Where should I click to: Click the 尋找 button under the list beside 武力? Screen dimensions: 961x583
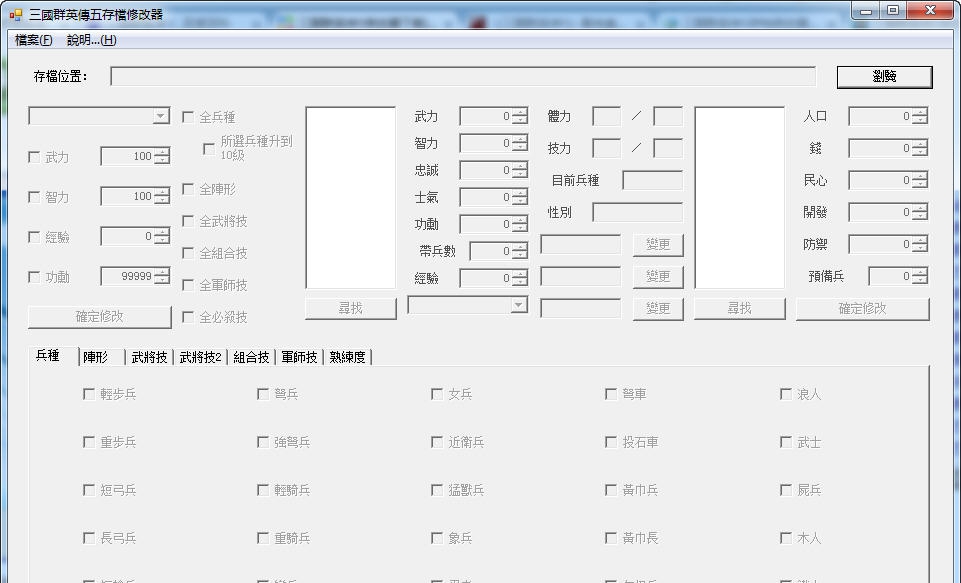[351, 308]
